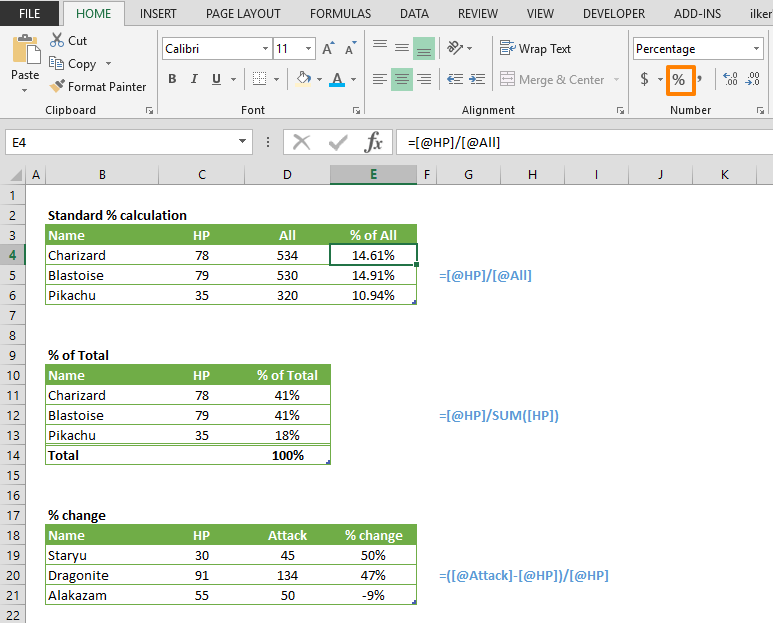Image resolution: width=773 pixels, height=623 pixels.
Task: Open Font group dialog launcher
Action: pos(356,111)
